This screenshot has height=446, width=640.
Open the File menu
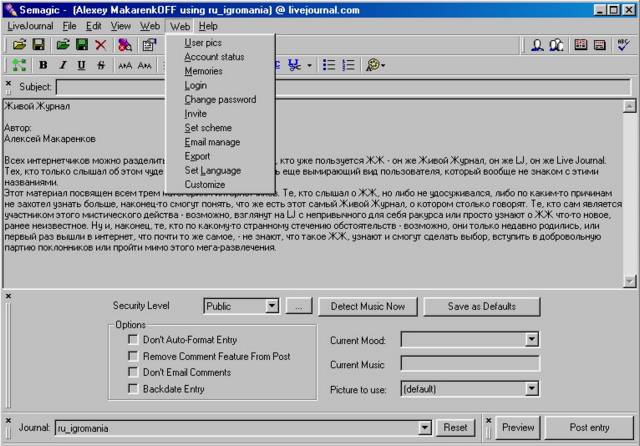click(69, 26)
